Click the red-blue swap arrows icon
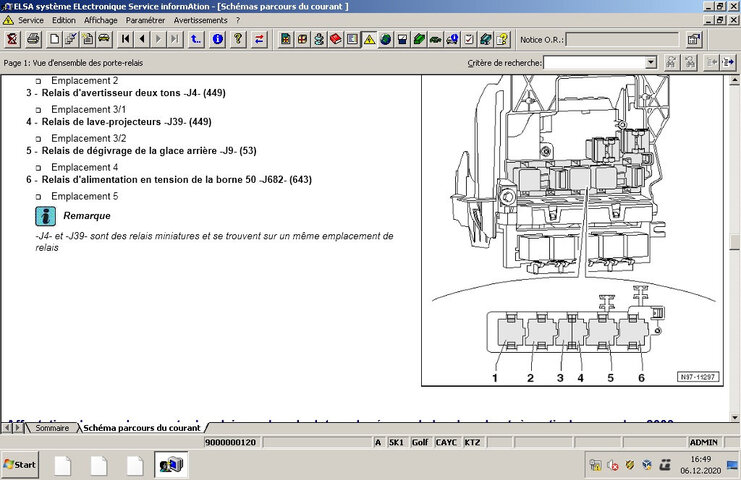 tap(259, 39)
